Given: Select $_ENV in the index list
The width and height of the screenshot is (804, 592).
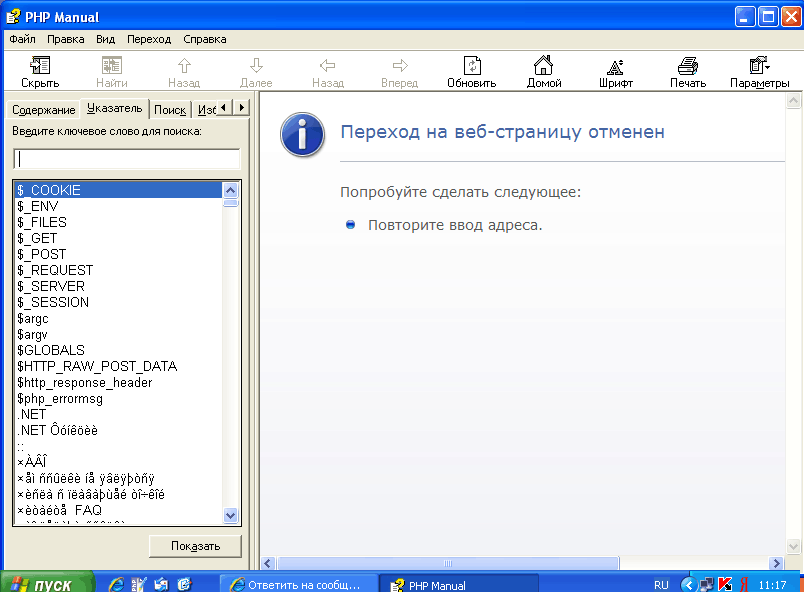Looking at the screenshot, I should tap(118, 206).
